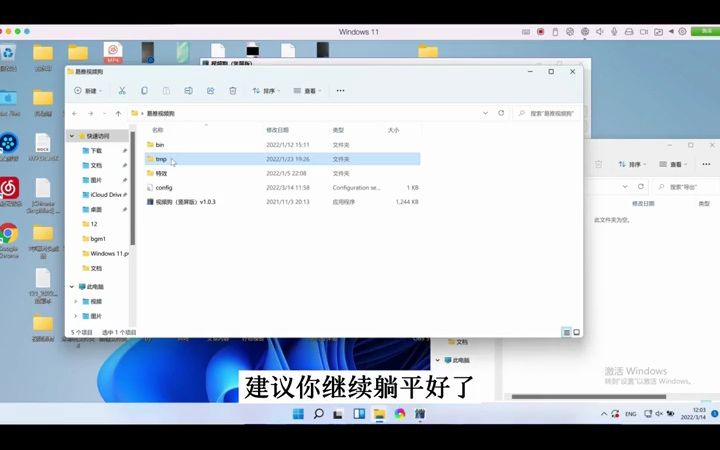Sort by 大小 size column header
The width and height of the screenshot is (720, 450).
394,130
